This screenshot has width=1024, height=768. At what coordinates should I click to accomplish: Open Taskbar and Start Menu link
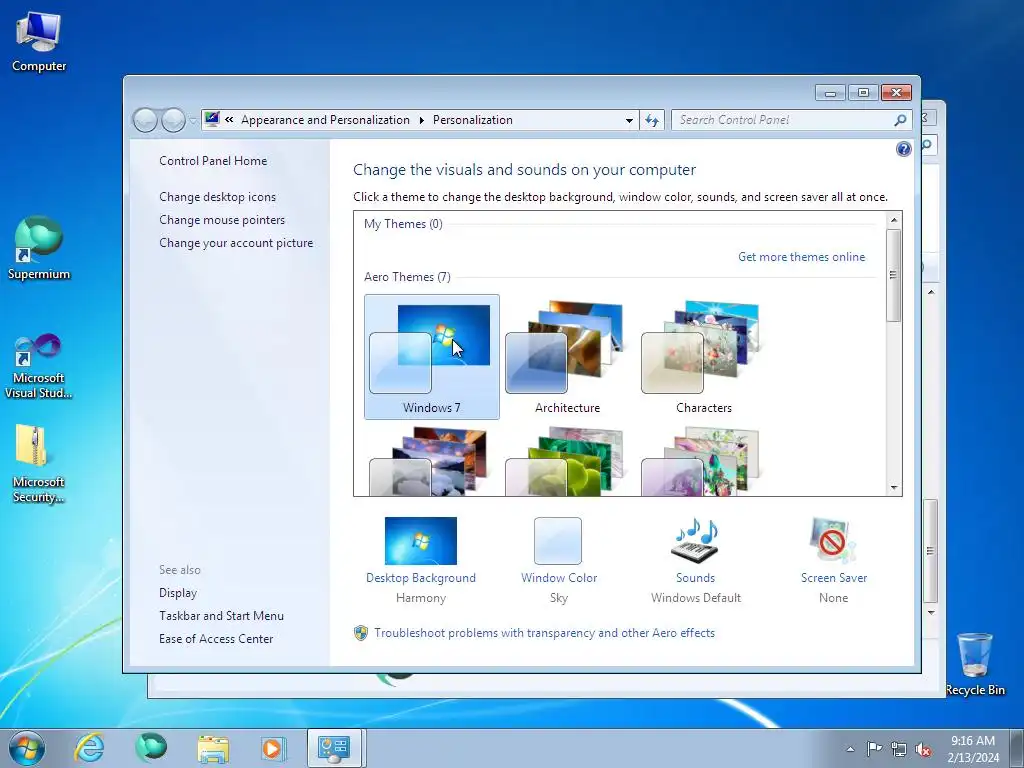[x=221, y=616]
